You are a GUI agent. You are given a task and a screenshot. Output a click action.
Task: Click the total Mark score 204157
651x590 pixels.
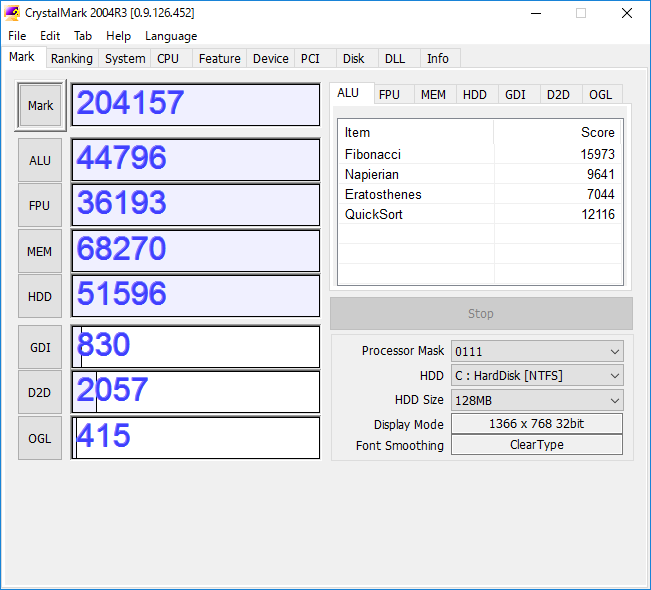tap(196, 105)
